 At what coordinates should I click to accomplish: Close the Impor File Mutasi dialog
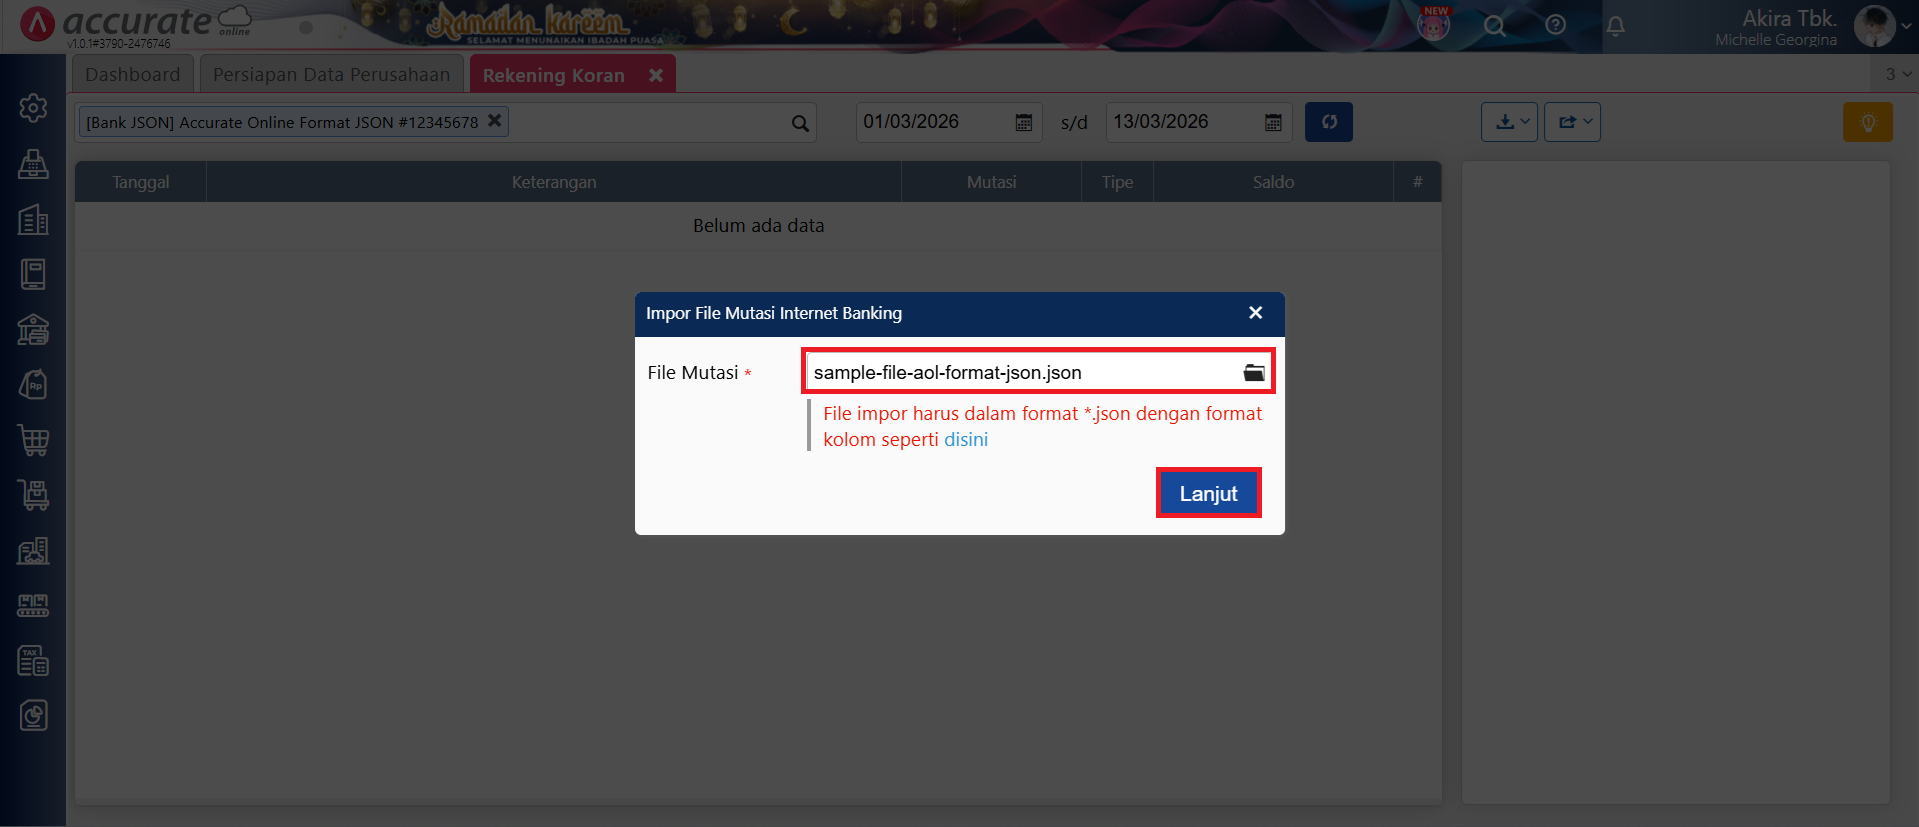click(x=1255, y=313)
